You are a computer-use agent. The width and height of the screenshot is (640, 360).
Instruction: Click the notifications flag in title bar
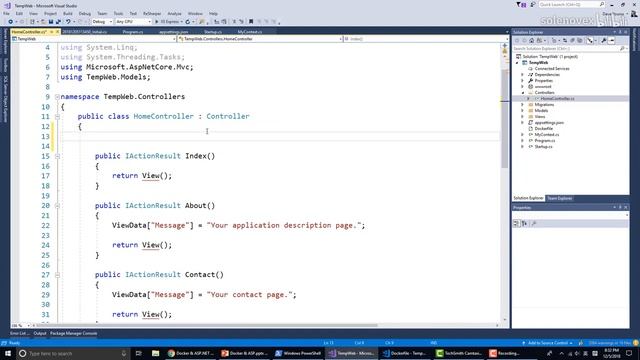pyautogui.click(x=521, y=4)
